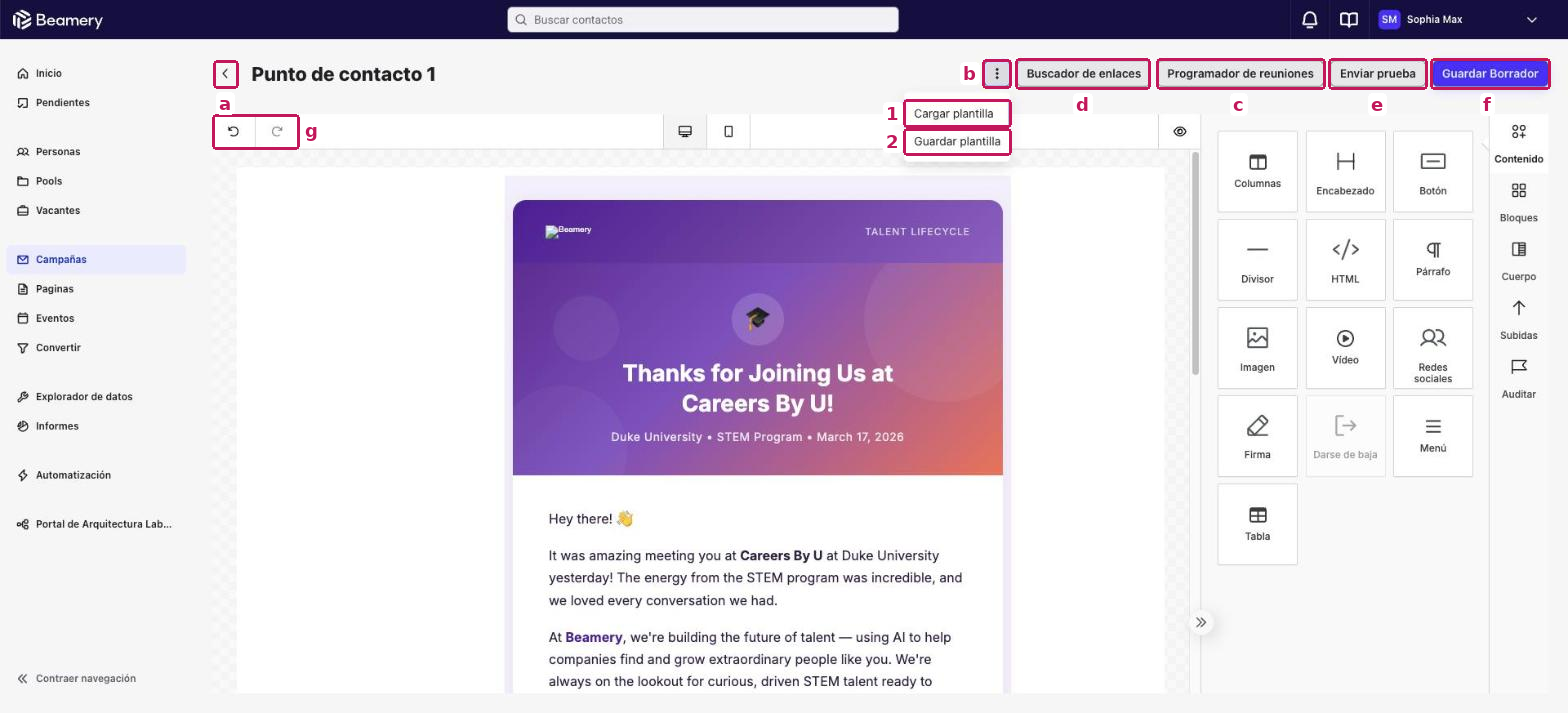Image resolution: width=1568 pixels, height=713 pixels.
Task: Open Automatización in the sidebar
Action: [x=96, y=475]
